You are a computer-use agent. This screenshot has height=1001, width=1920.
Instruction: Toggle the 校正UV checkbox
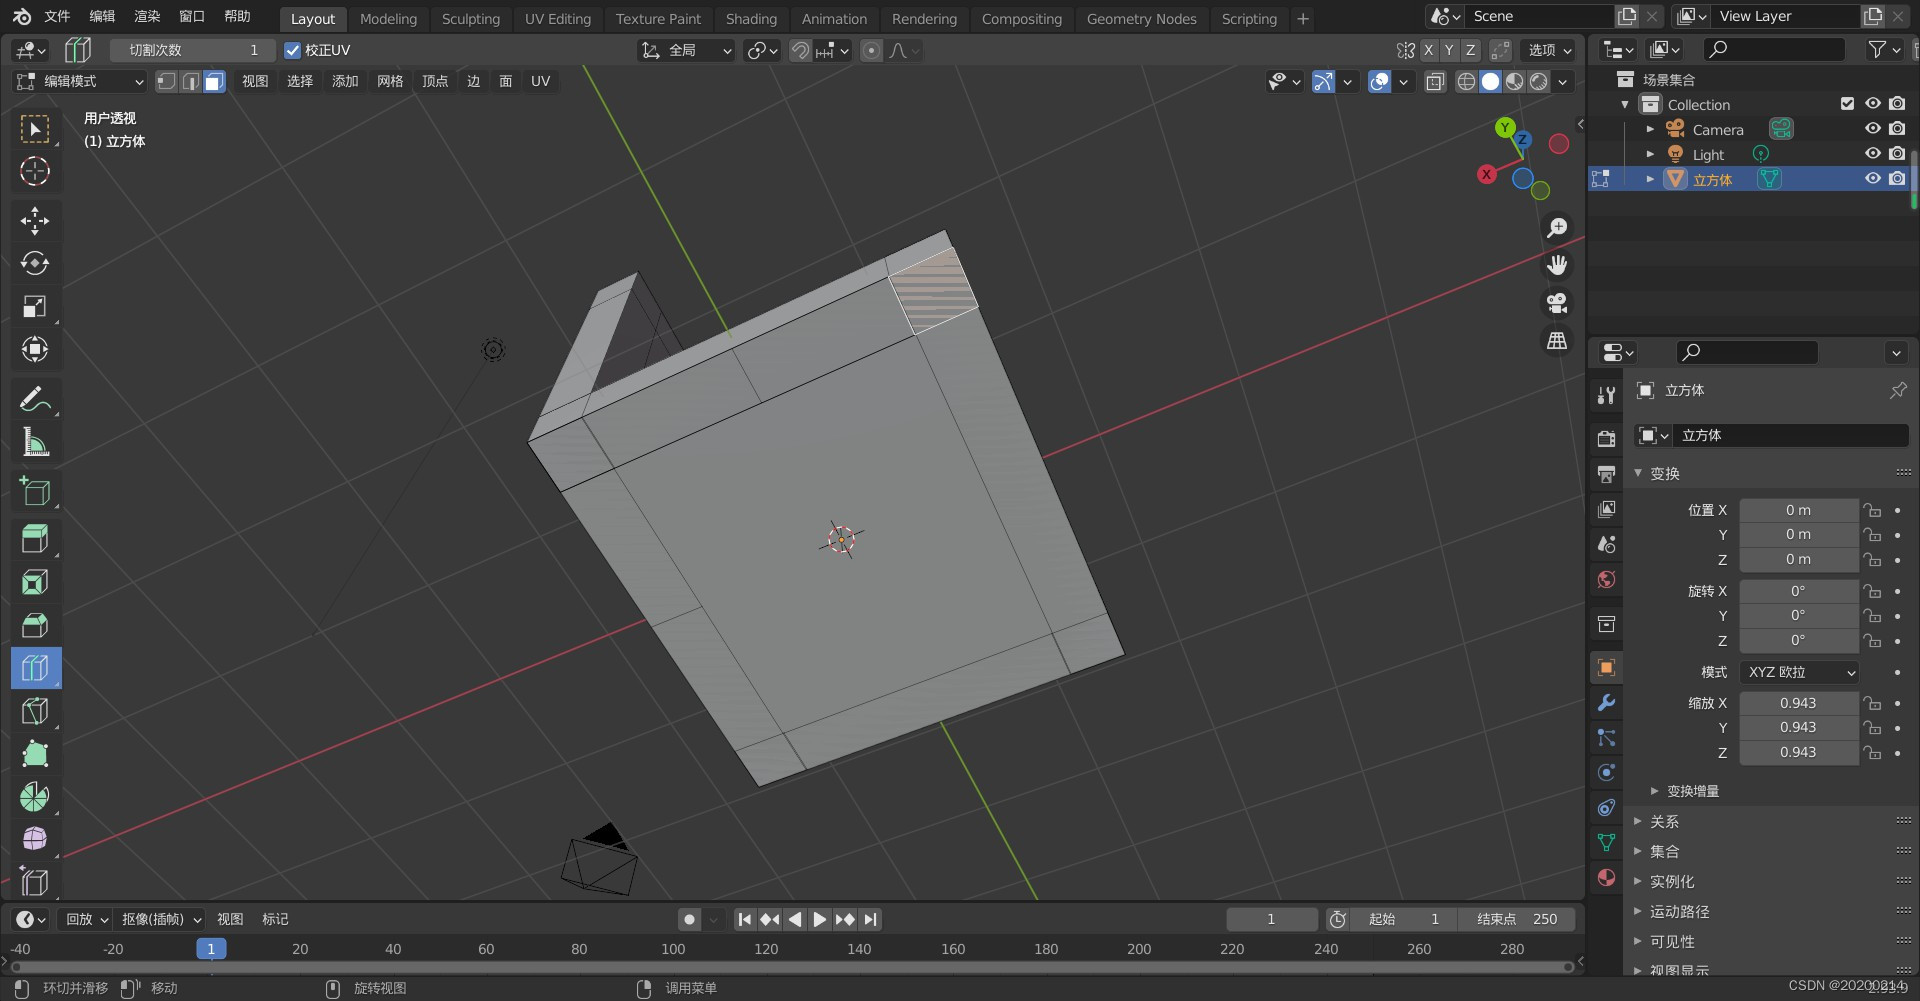292,50
